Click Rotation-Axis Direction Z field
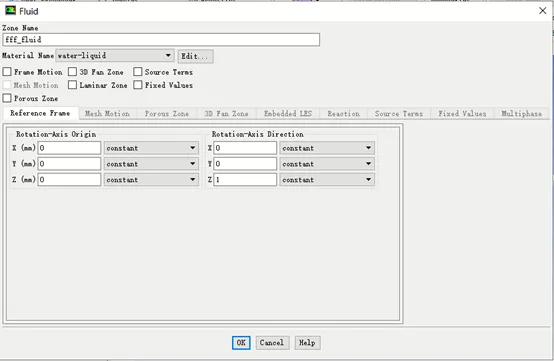Viewport: 554px width, 361px height. tap(245, 180)
